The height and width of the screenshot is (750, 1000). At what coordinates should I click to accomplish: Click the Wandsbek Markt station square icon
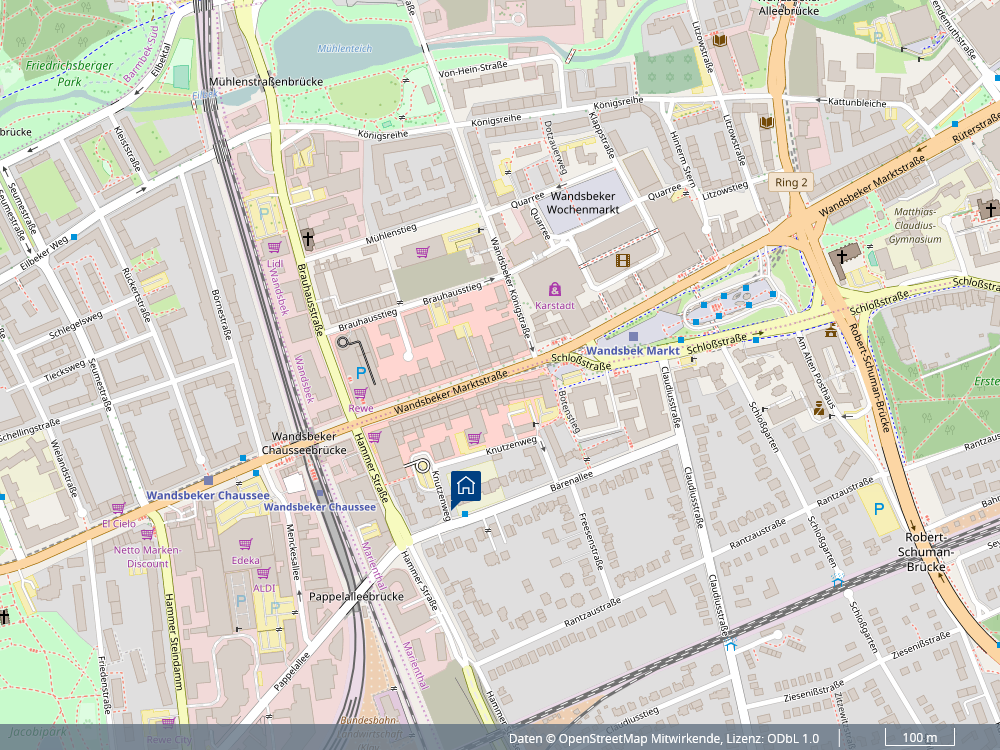pyautogui.click(x=633, y=337)
